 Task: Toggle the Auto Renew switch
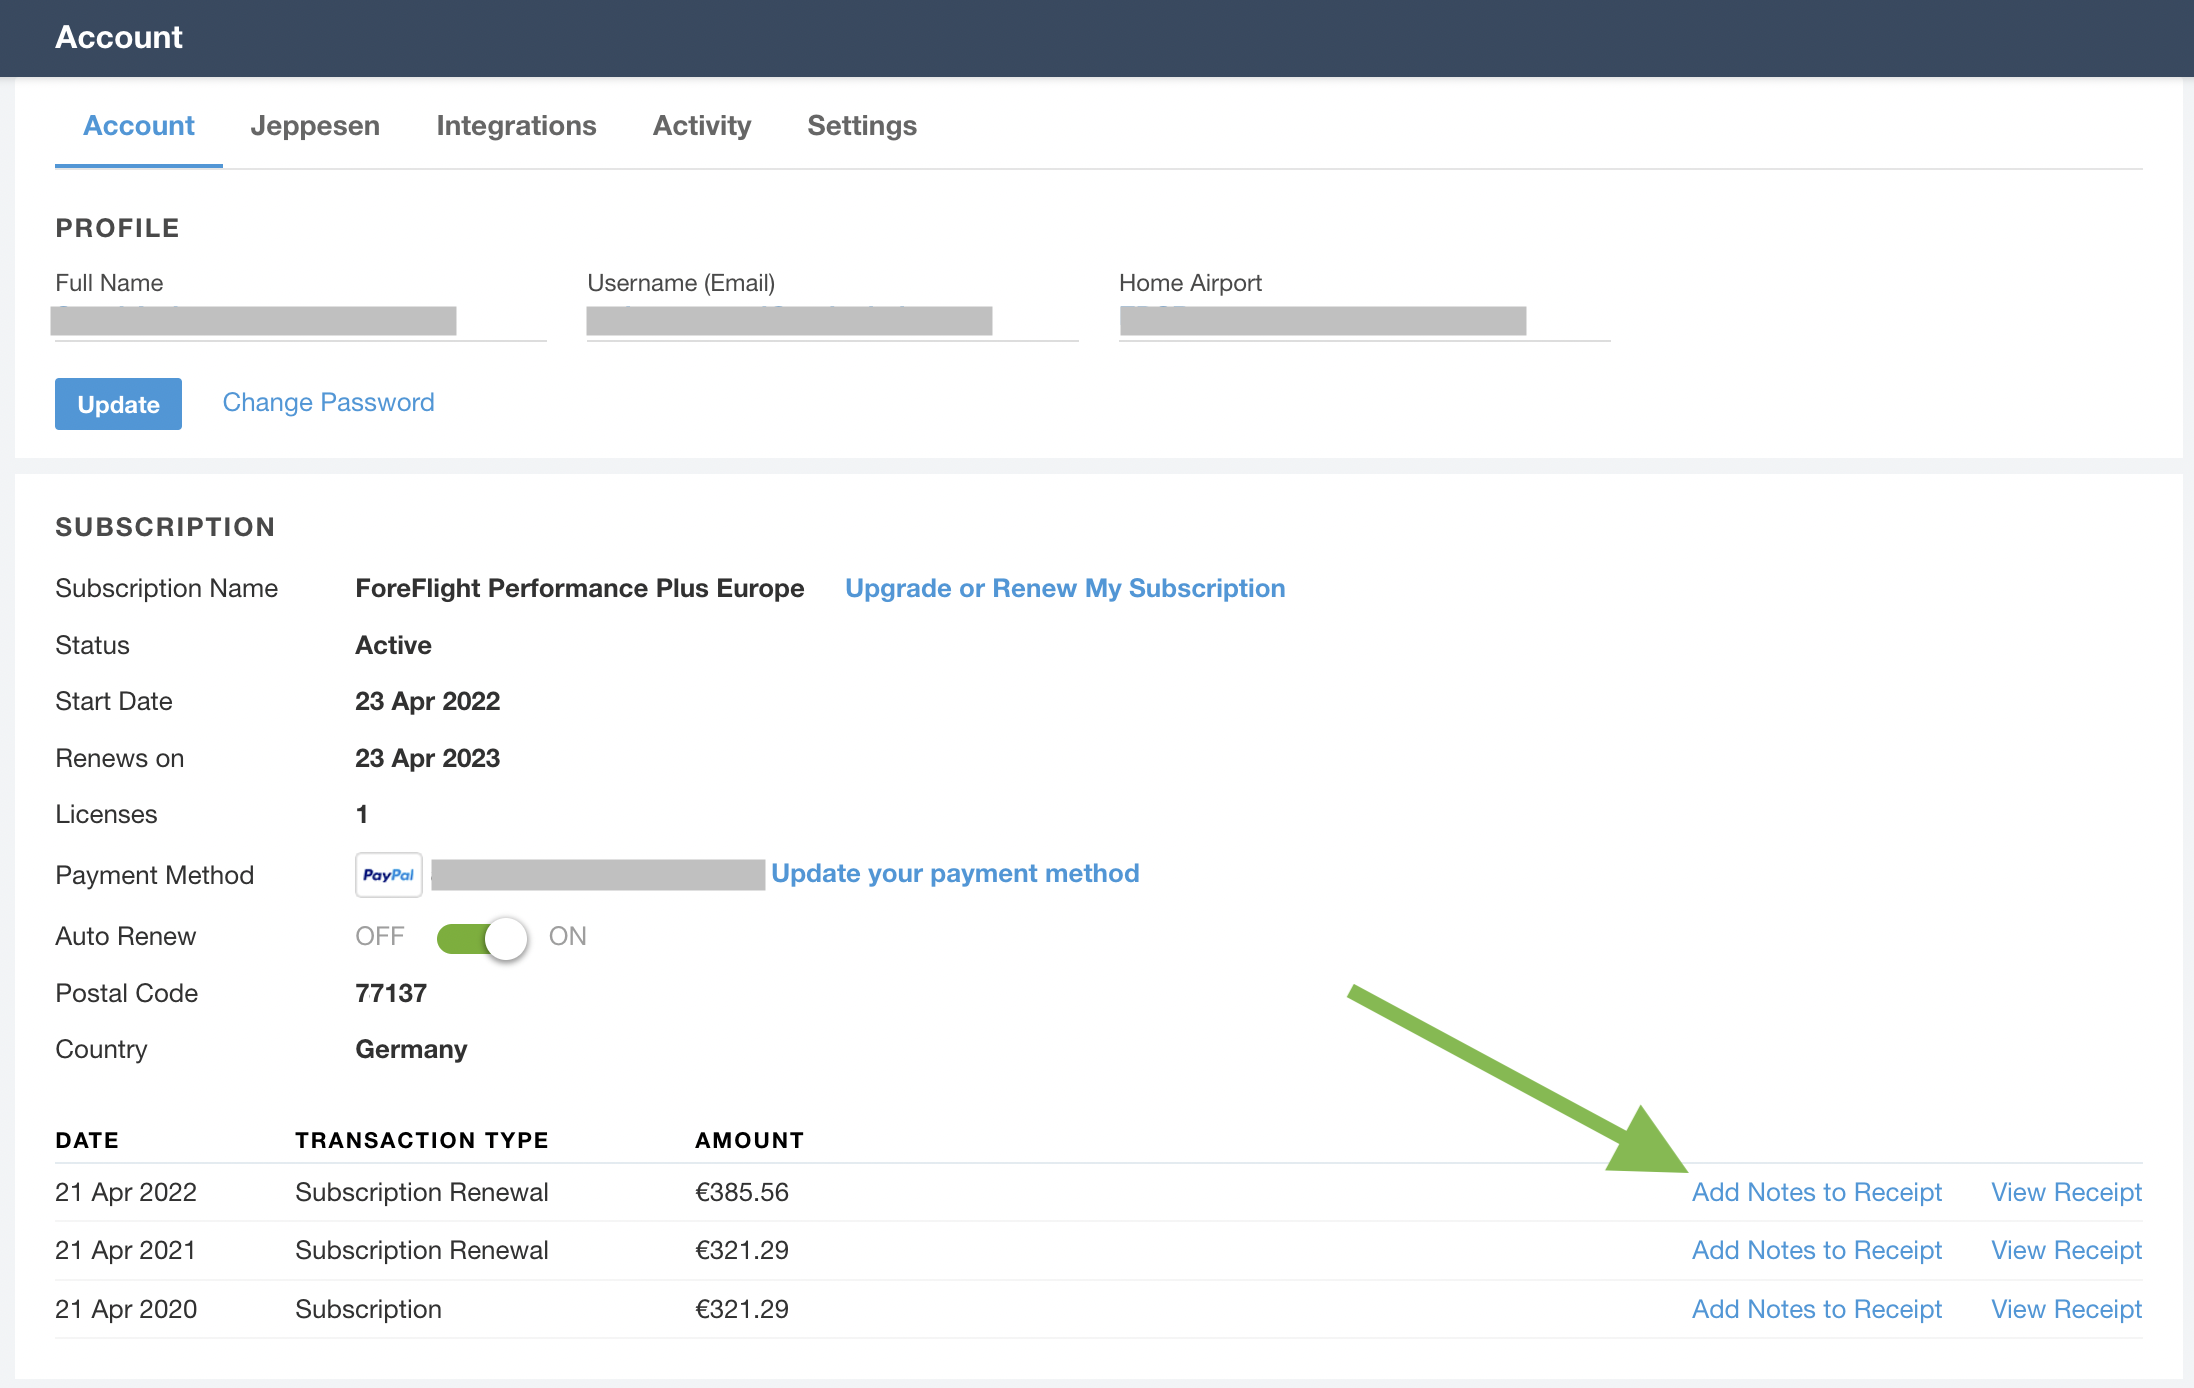pos(482,938)
